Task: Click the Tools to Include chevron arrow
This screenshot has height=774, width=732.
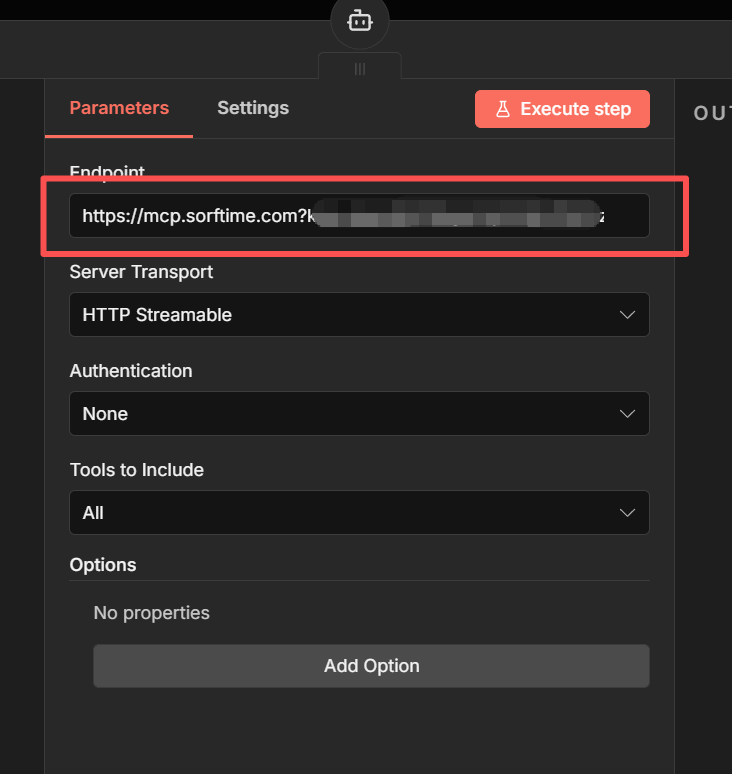Action: coord(627,513)
